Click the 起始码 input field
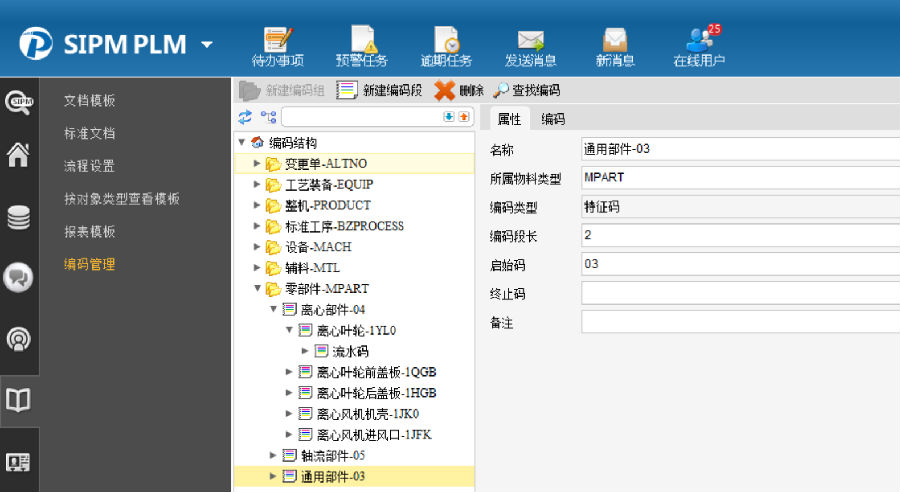 [740, 264]
